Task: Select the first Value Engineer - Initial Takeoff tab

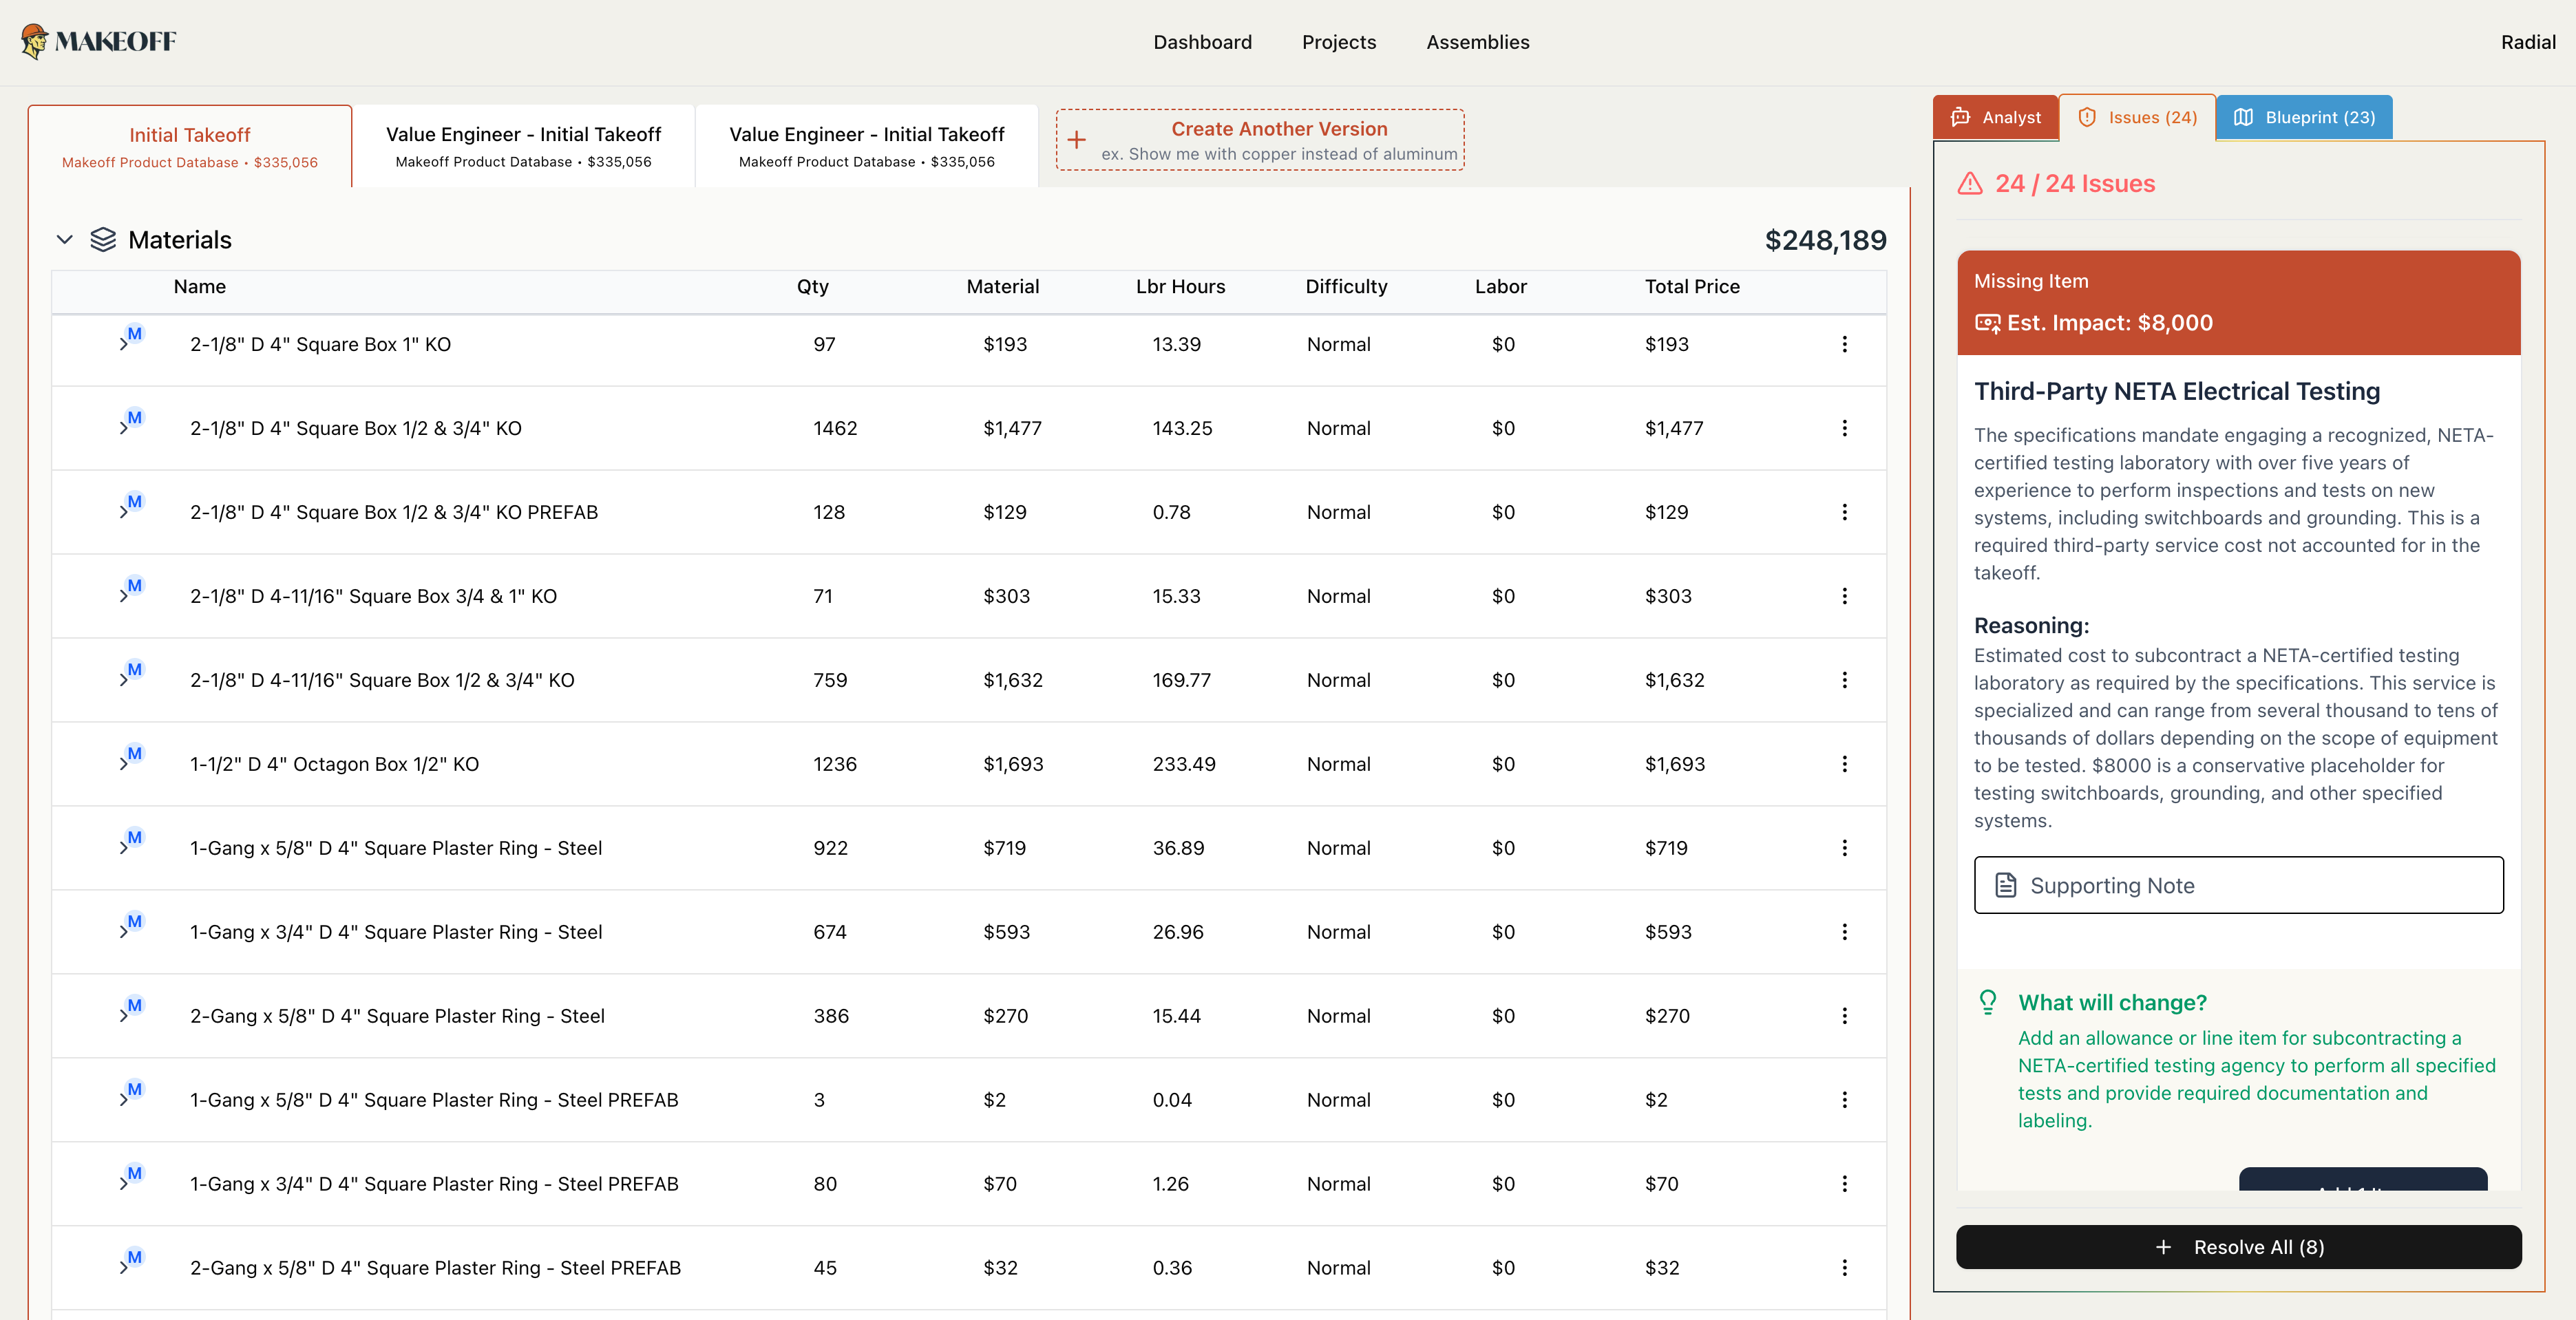Action: coord(524,145)
